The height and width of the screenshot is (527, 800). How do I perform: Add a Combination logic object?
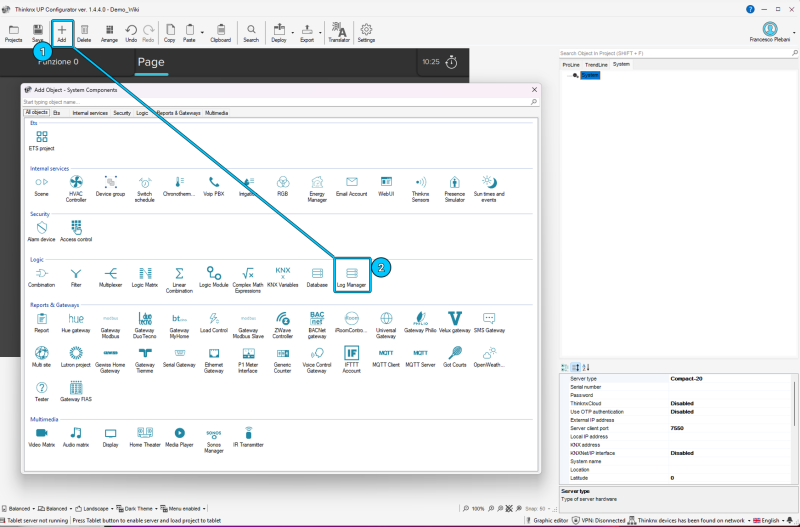(x=41, y=278)
